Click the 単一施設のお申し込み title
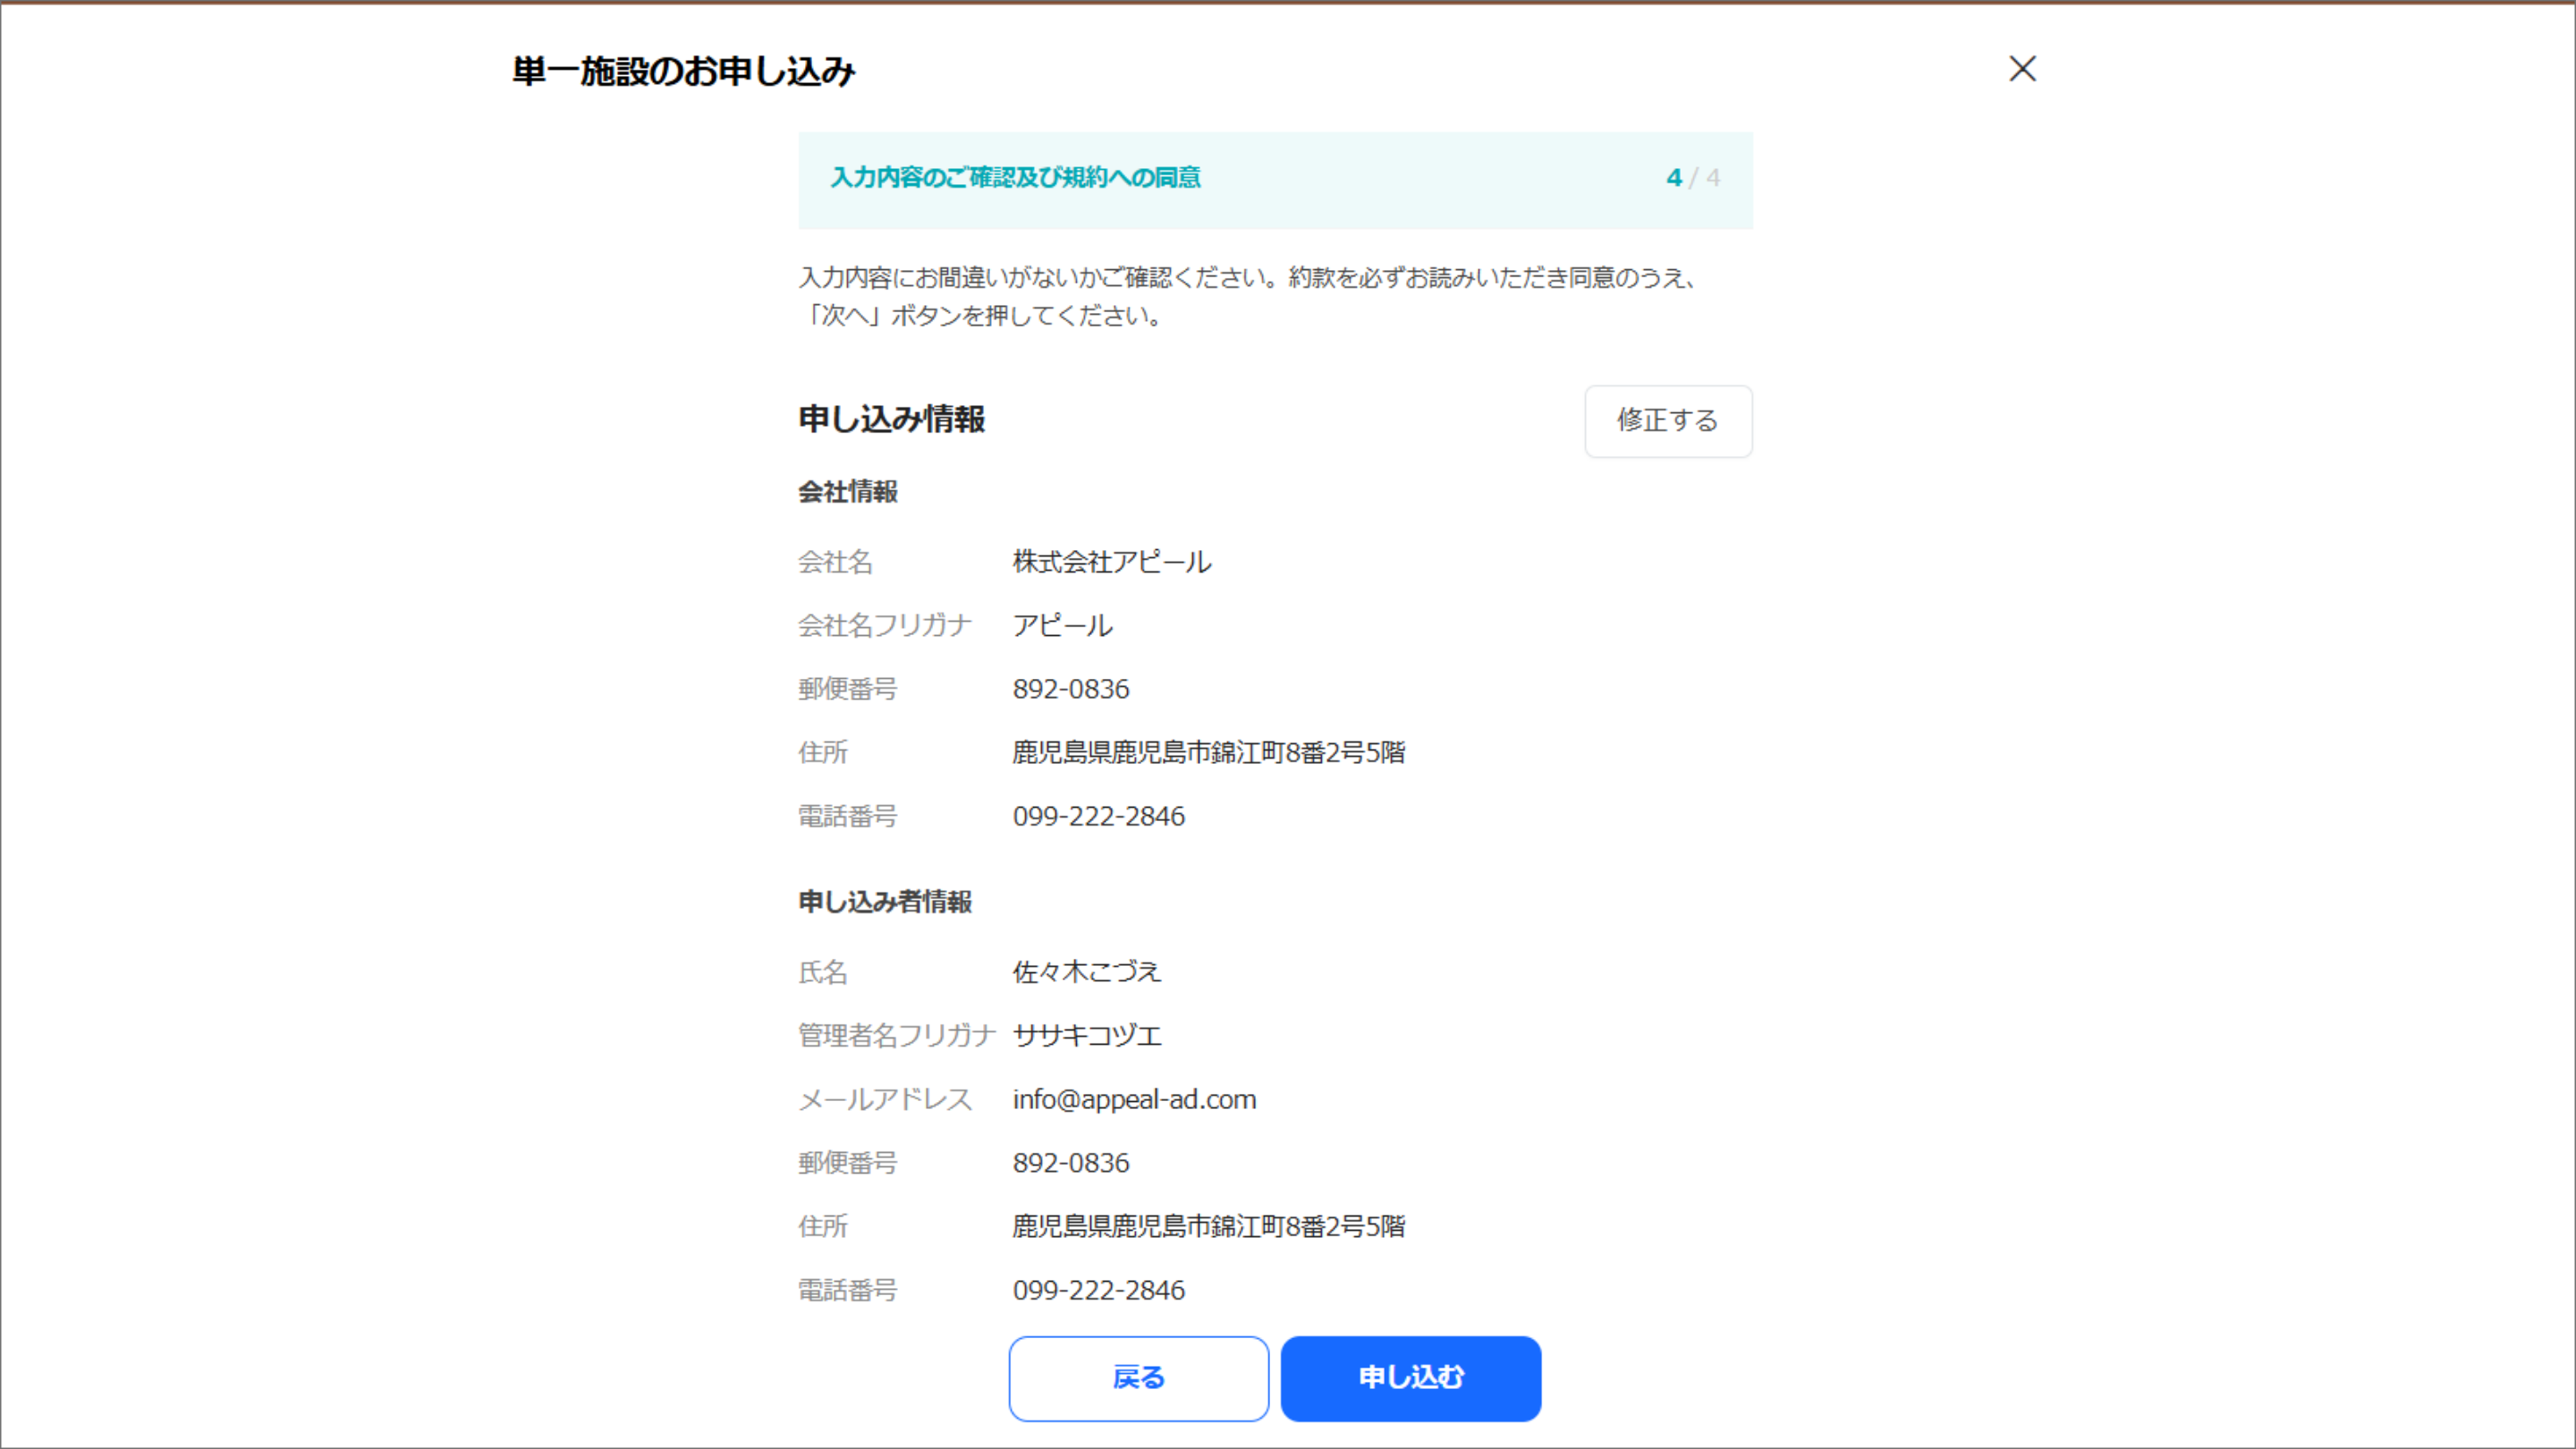 pyautogui.click(x=683, y=71)
